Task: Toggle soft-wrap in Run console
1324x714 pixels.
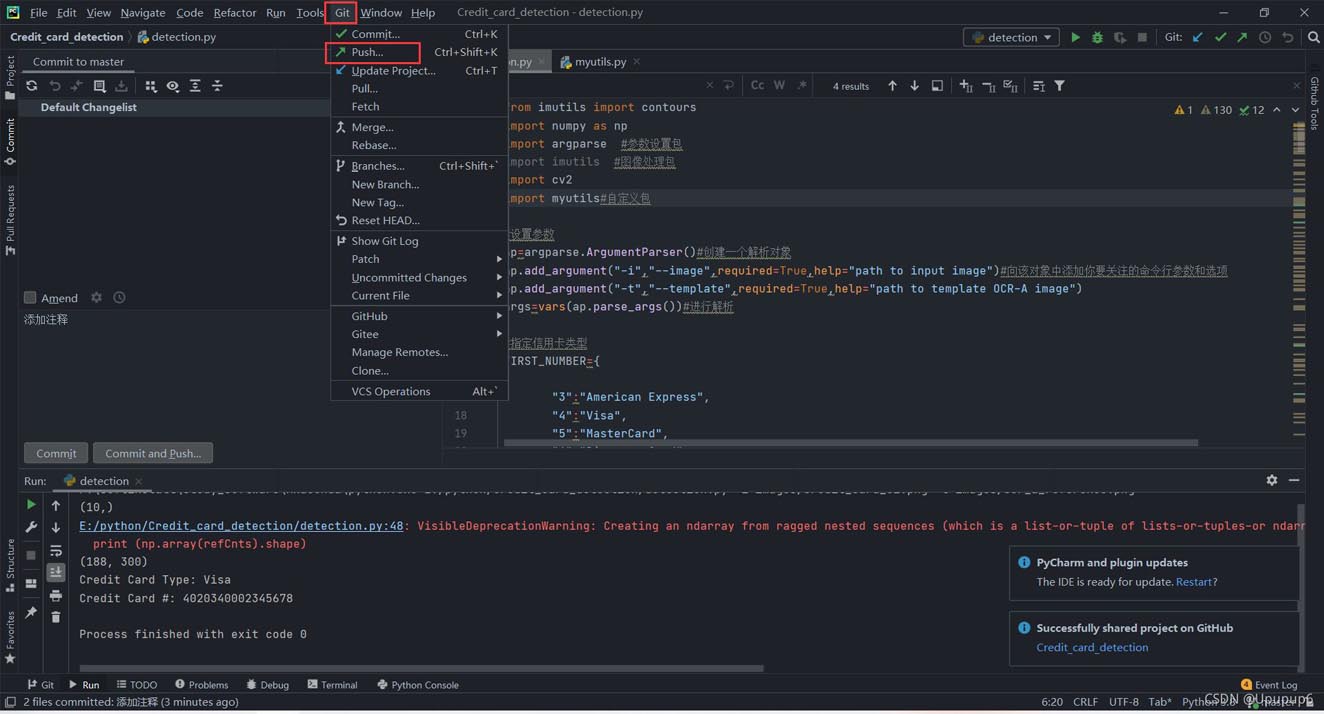Action: [x=56, y=551]
